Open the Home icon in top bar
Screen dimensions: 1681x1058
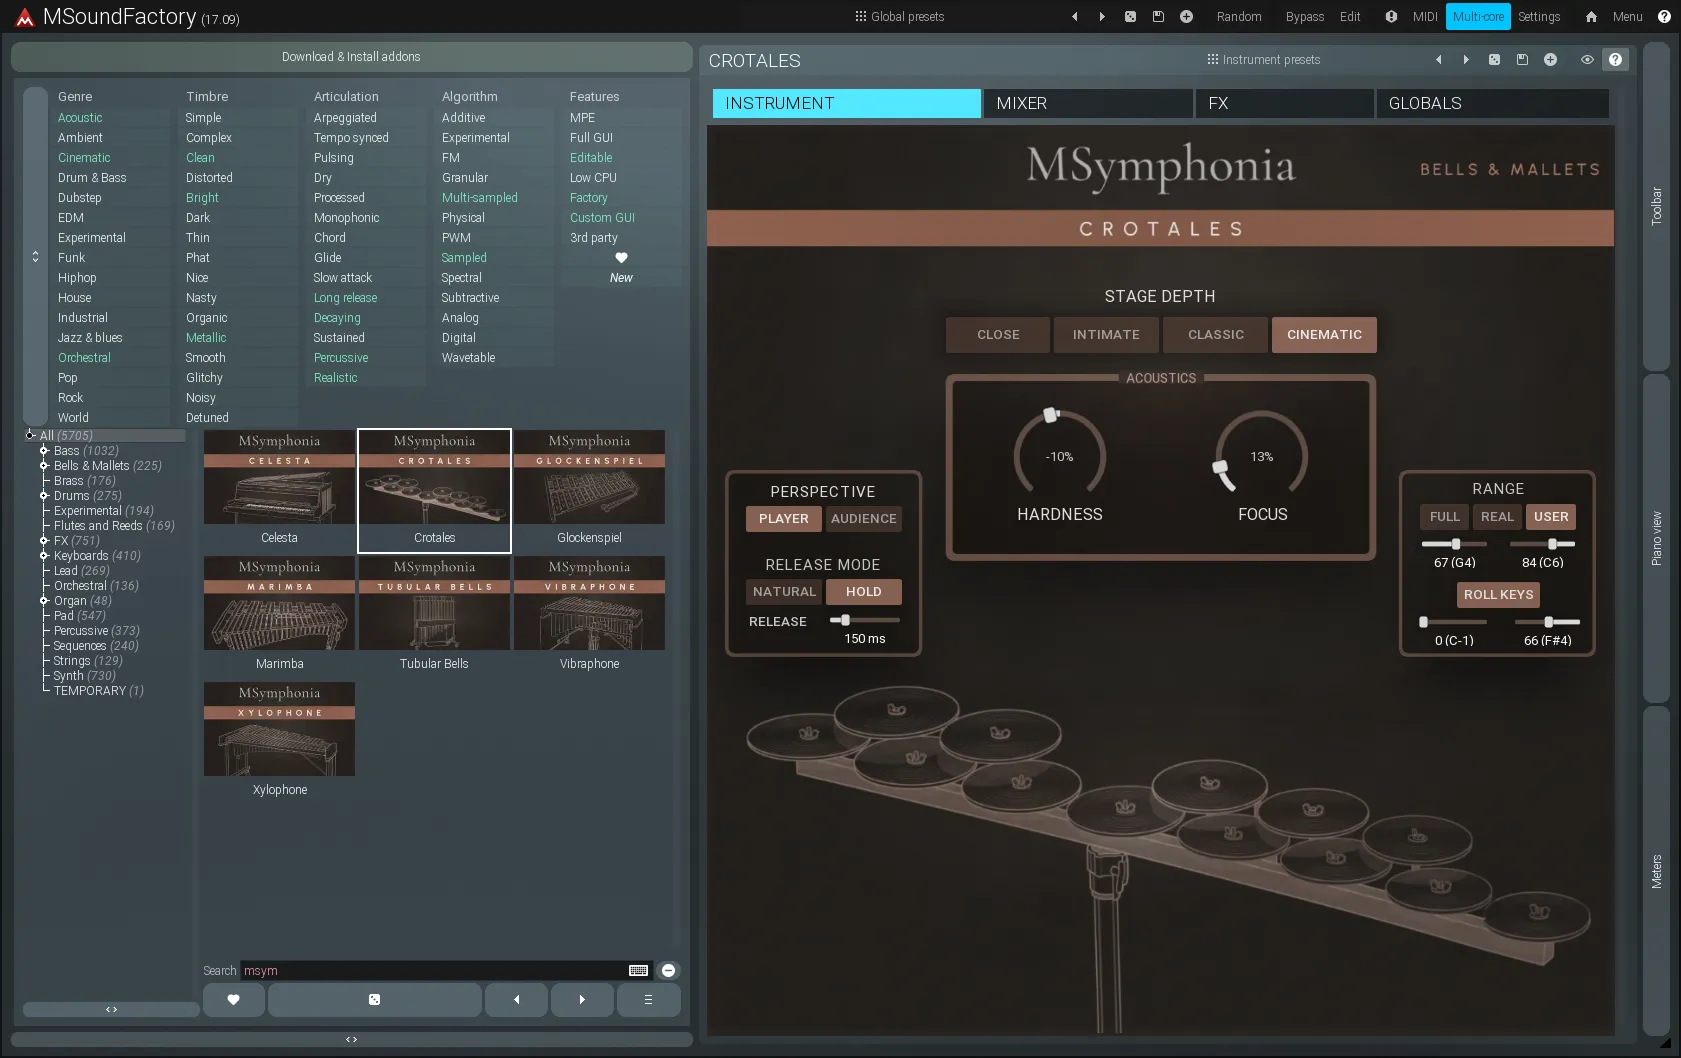pyautogui.click(x=1591, y=17)
